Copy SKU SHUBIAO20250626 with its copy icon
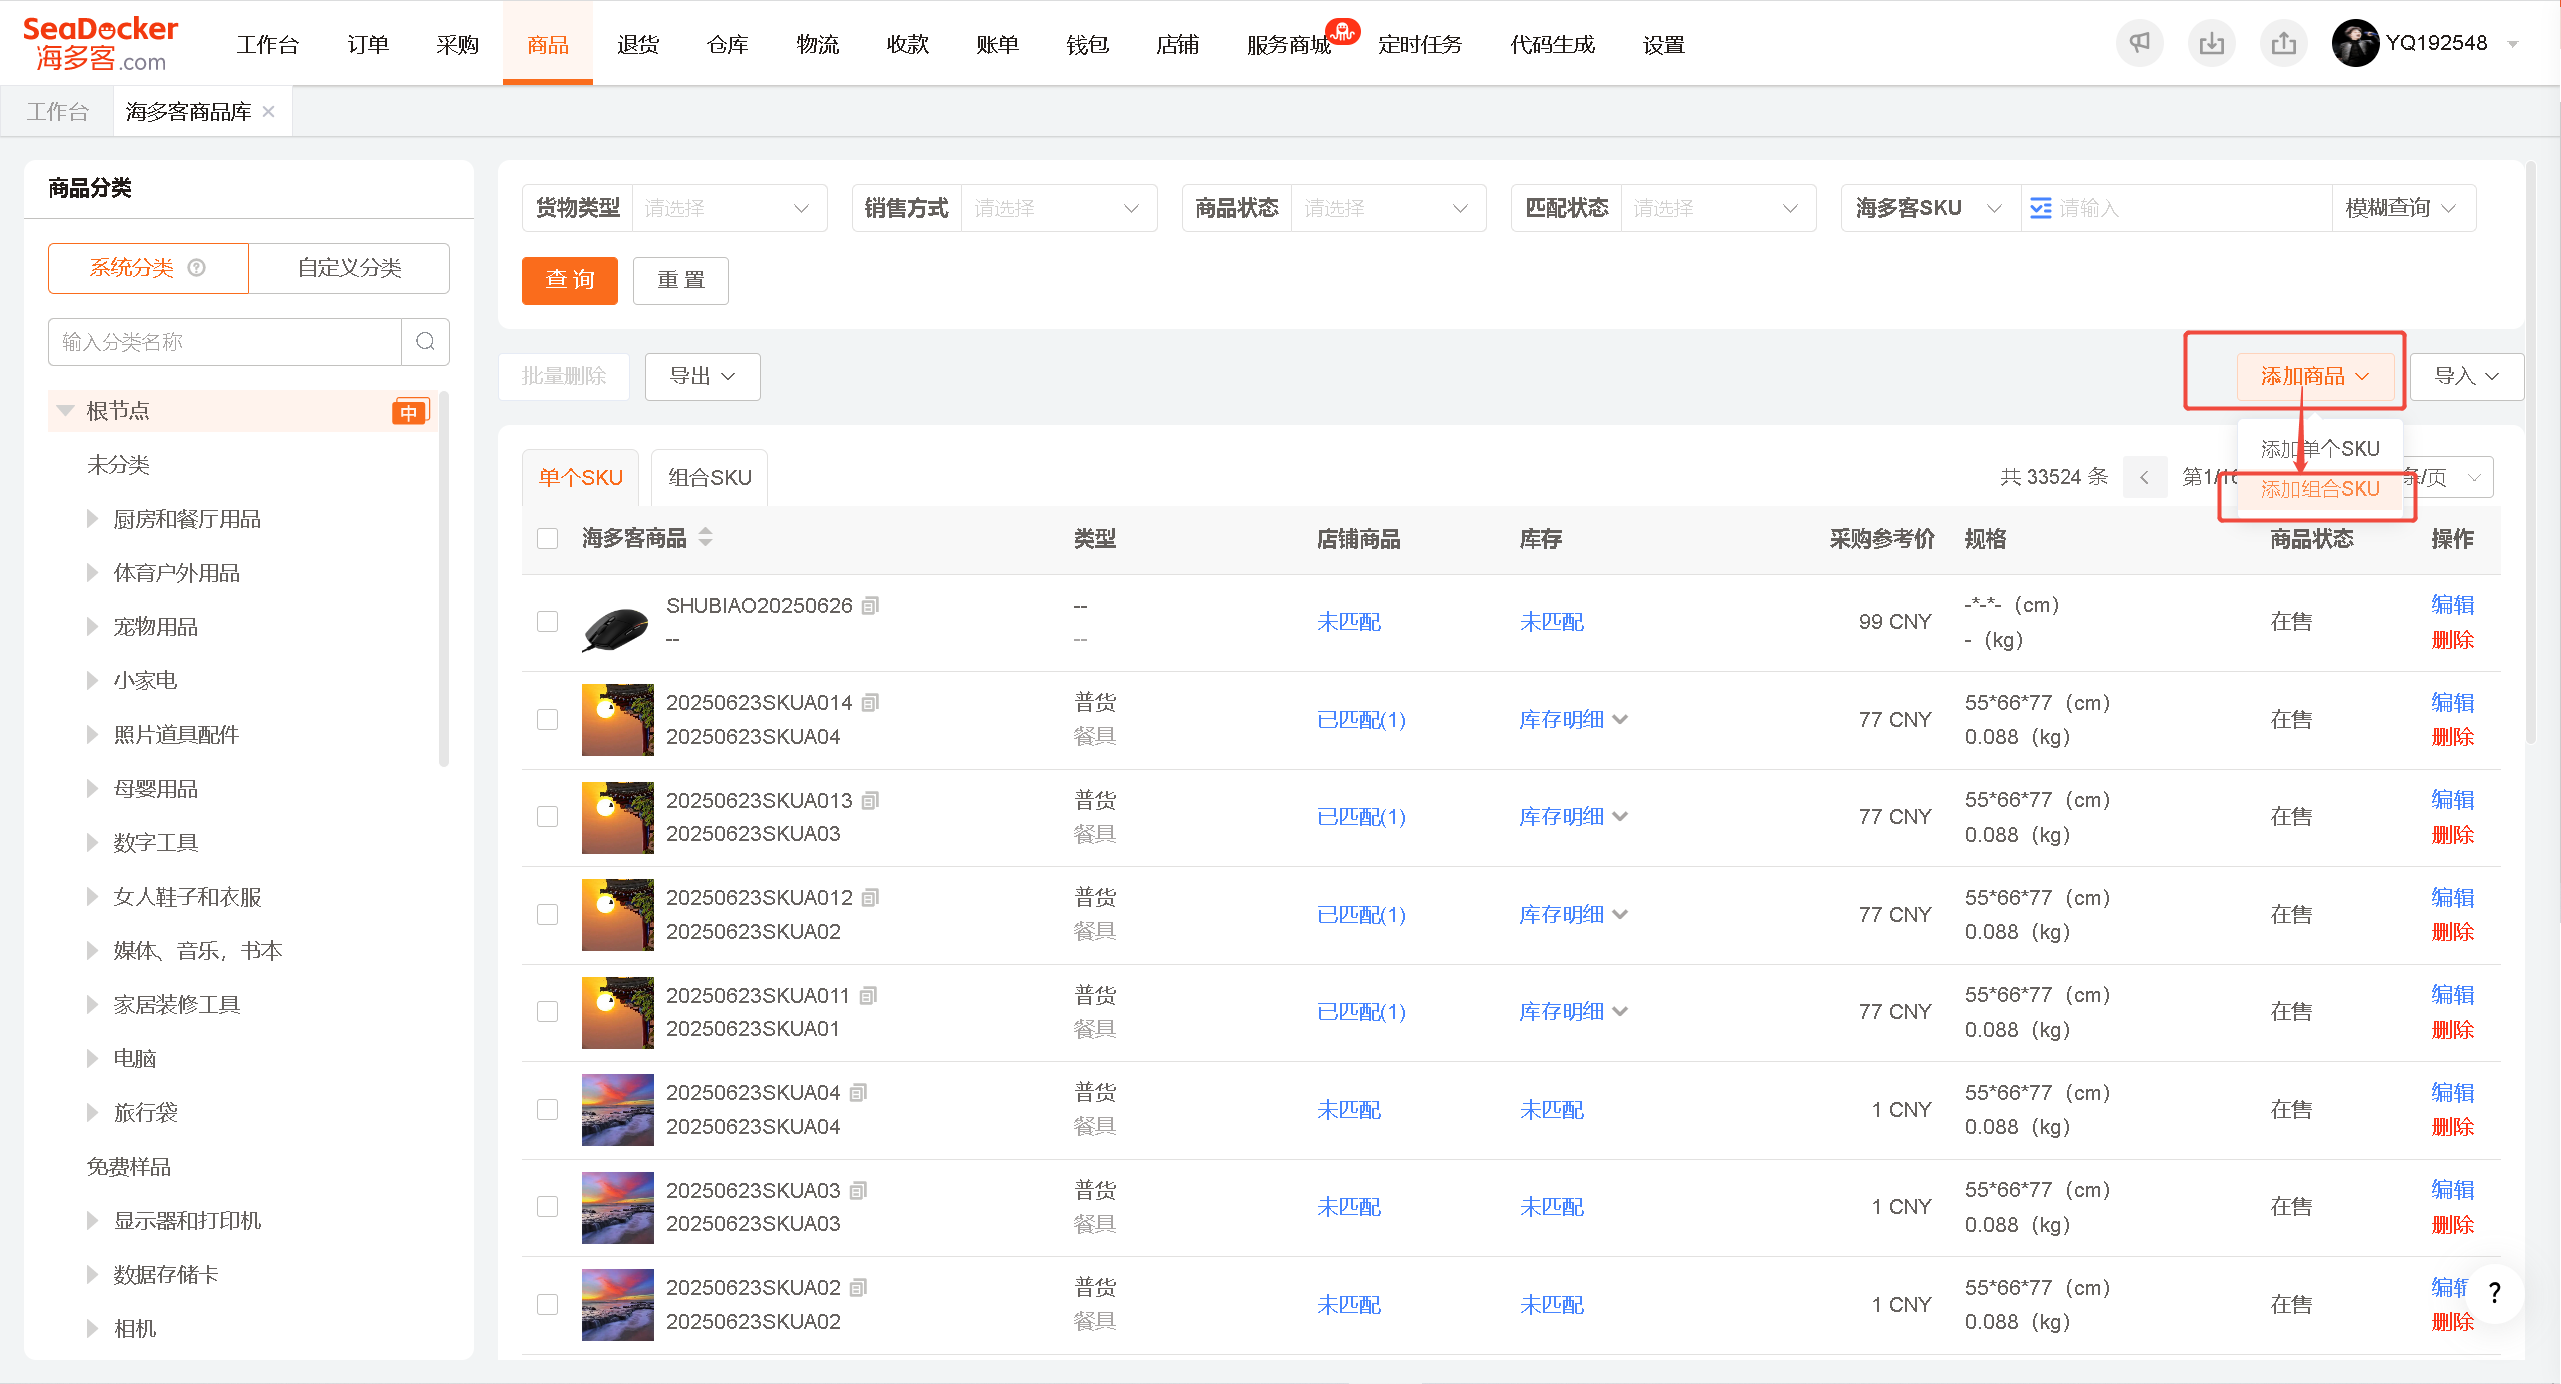2561x1384 pixels. 871,606
